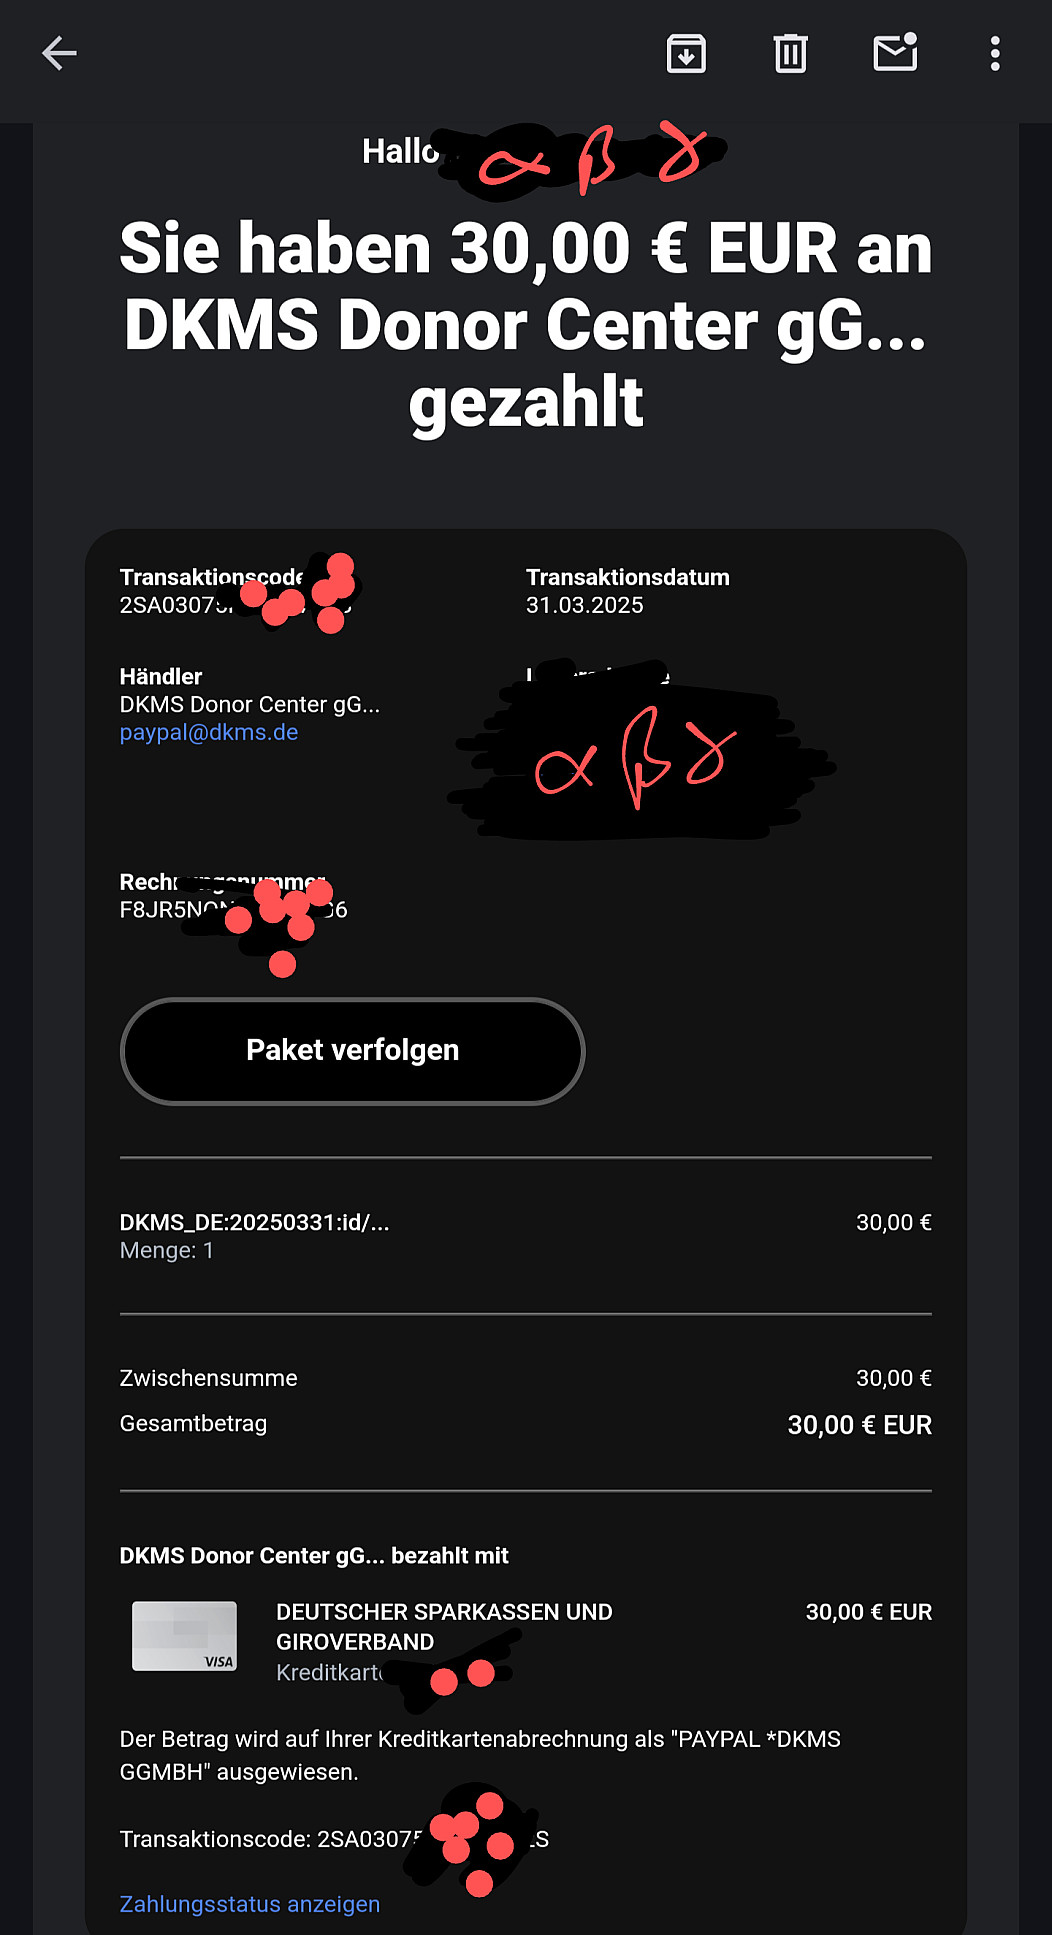Tap the paypal@dkms.de email link
Image resolution: width=1052 pixels, height=1935 pixels.
pyautogui.click(x=209, y=732)
